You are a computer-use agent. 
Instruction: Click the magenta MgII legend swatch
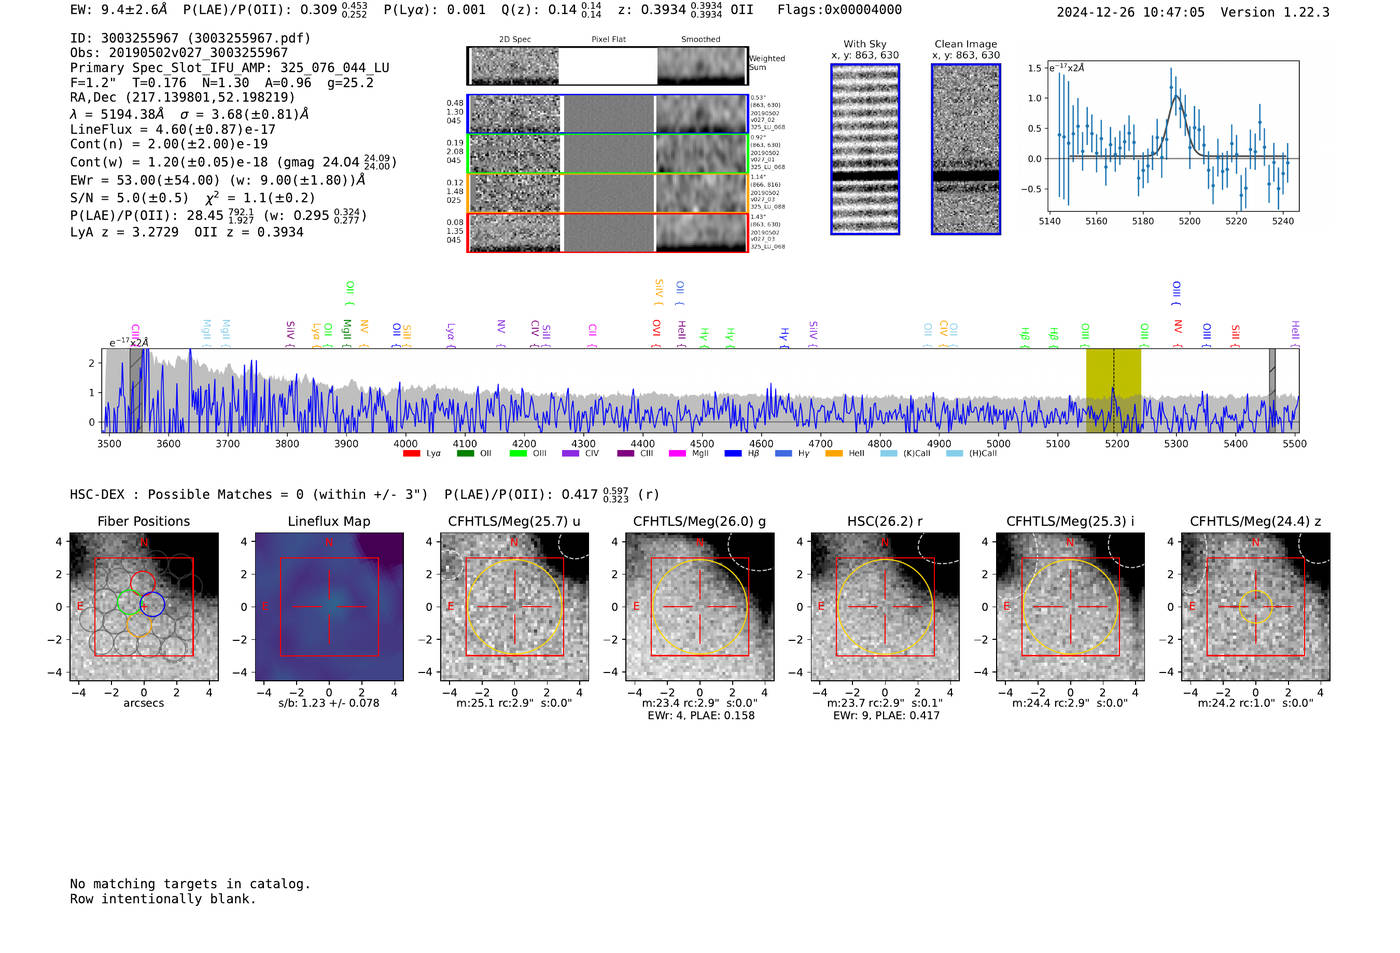click(678, 454)
